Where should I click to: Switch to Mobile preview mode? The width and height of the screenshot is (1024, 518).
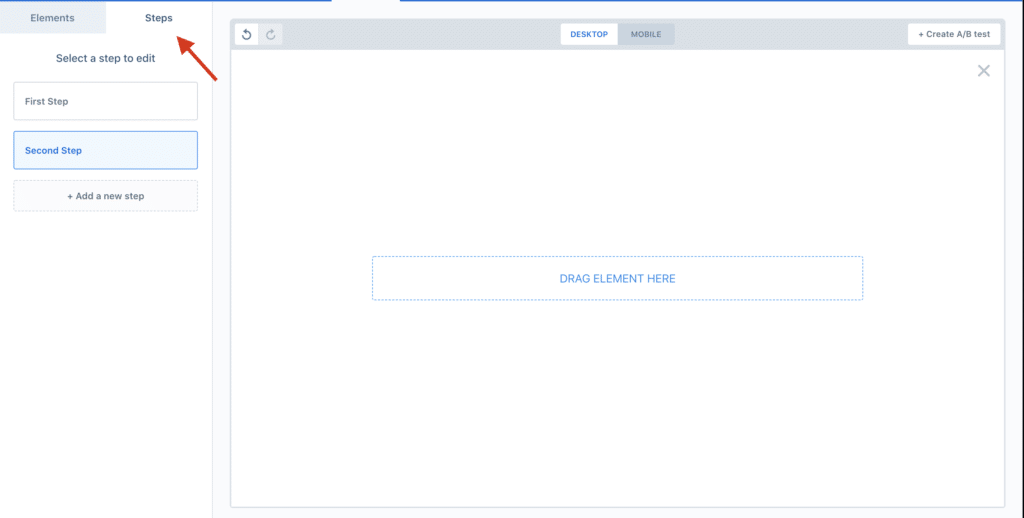coord(646,35)
